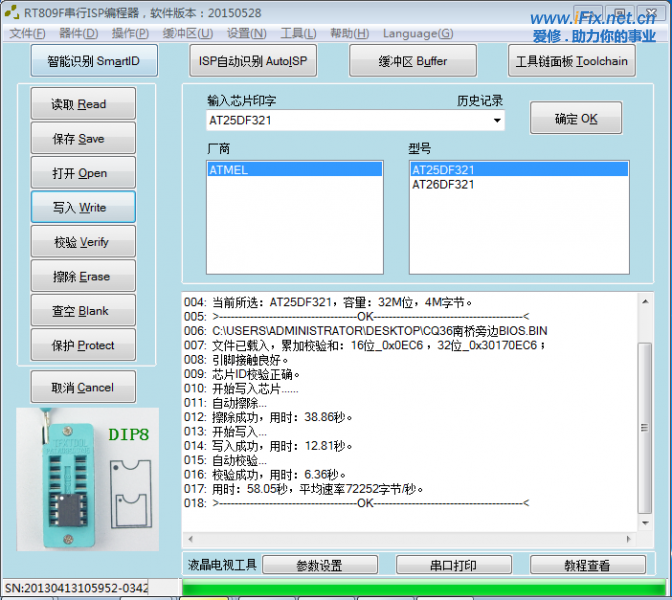This screenshot has height=600, width=672.
Task: Click log line 017 average speed
Action: 303,489
